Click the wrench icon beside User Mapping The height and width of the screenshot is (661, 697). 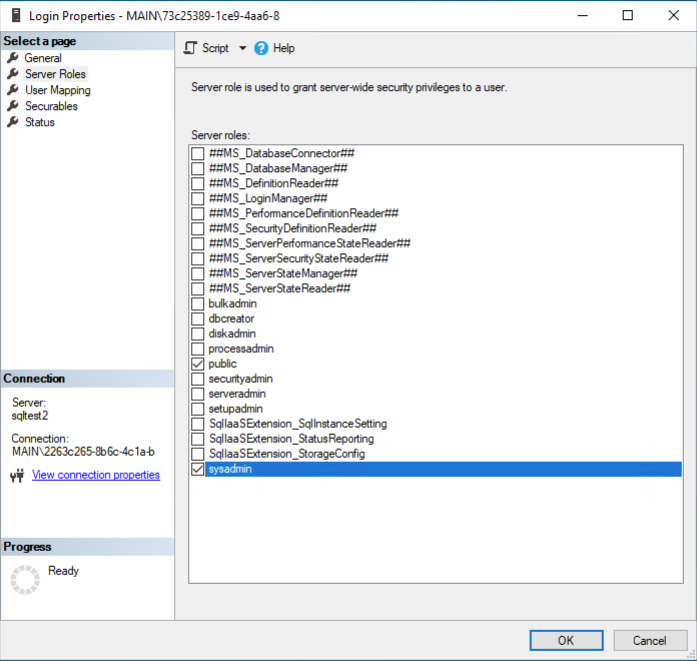[13, 90]
